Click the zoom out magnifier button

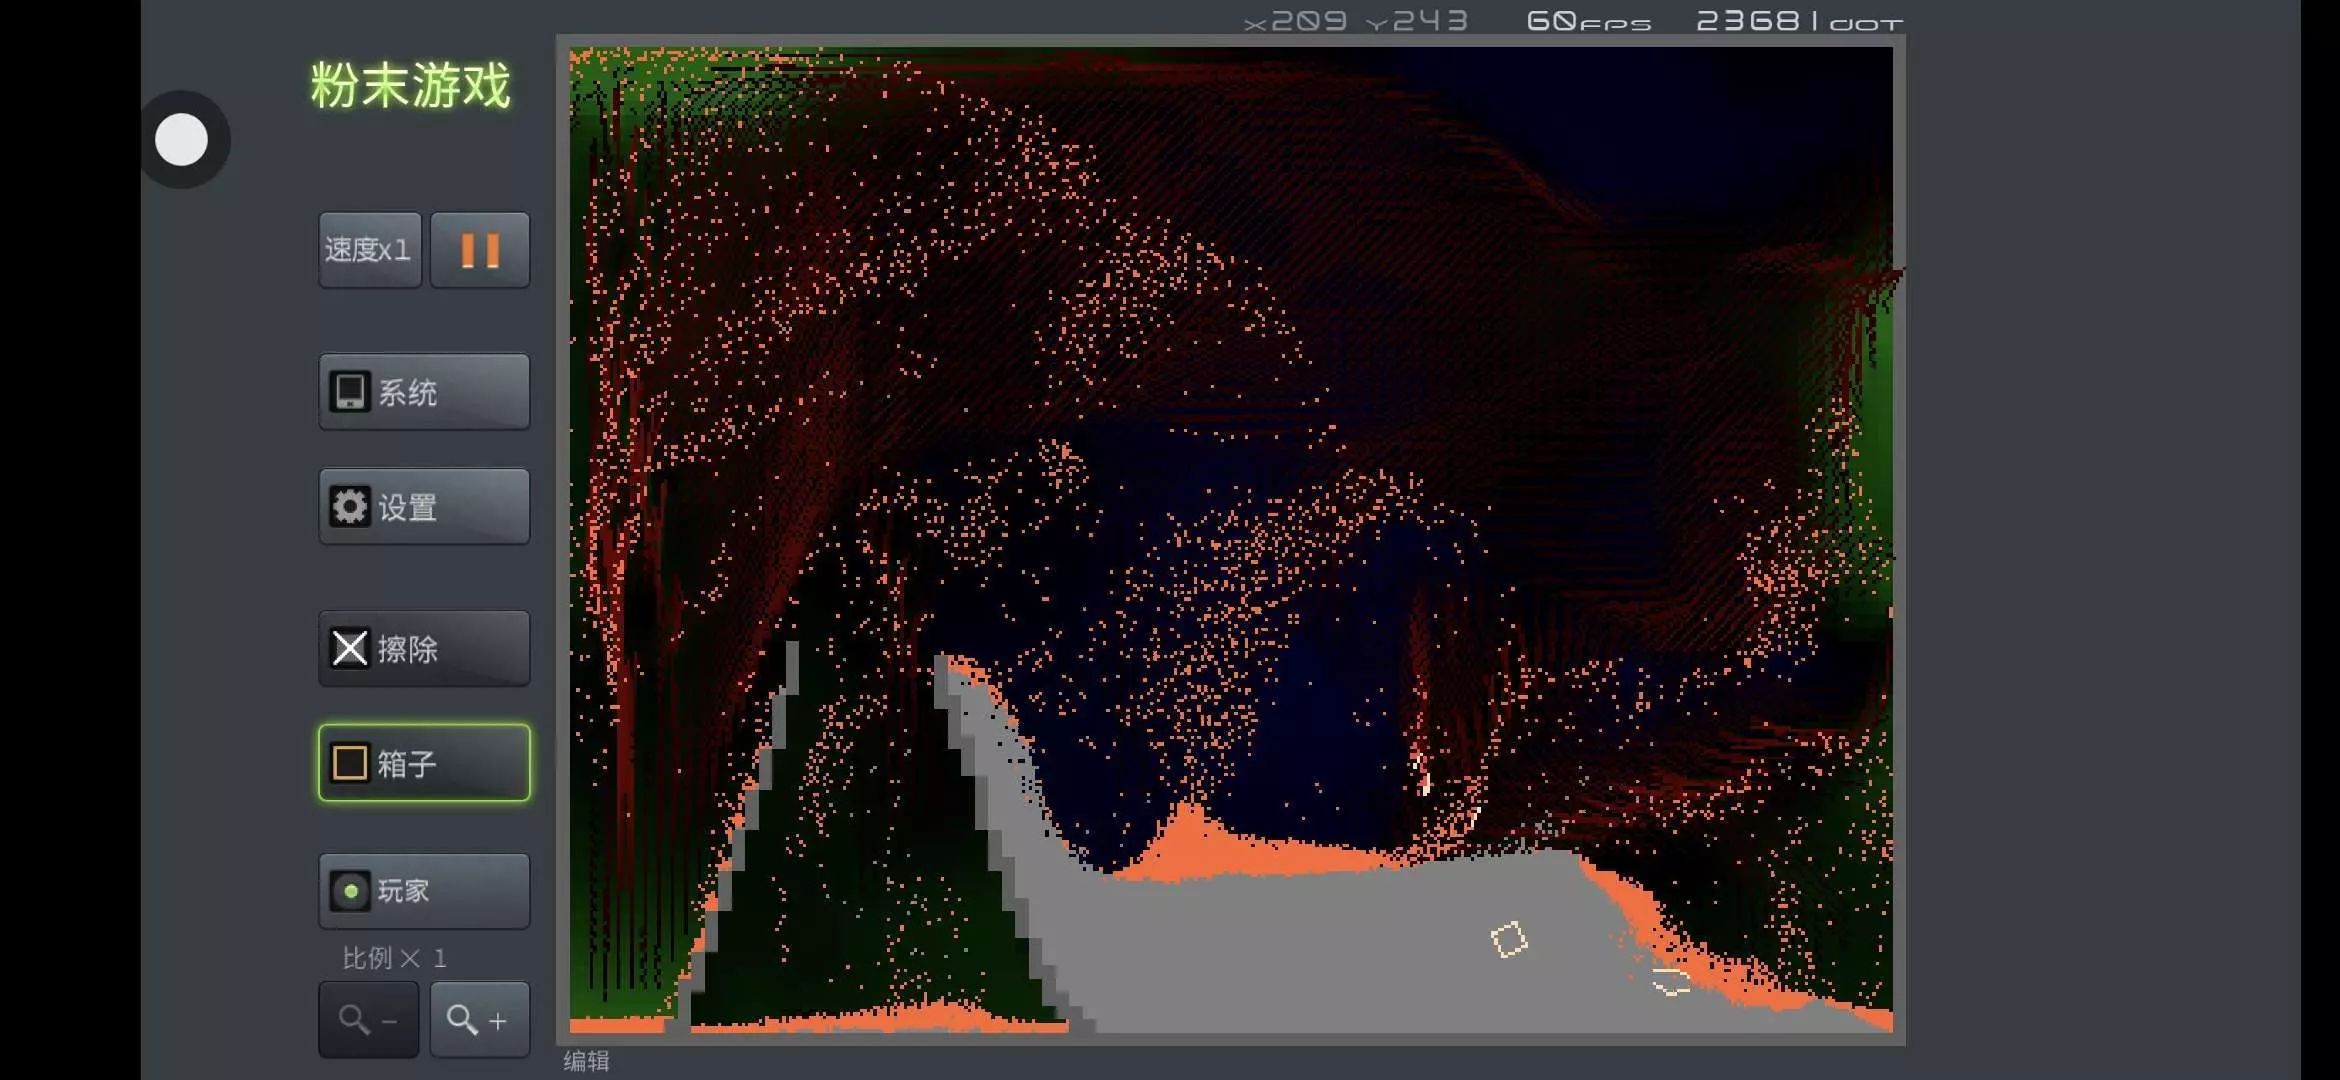[368, 1020]
